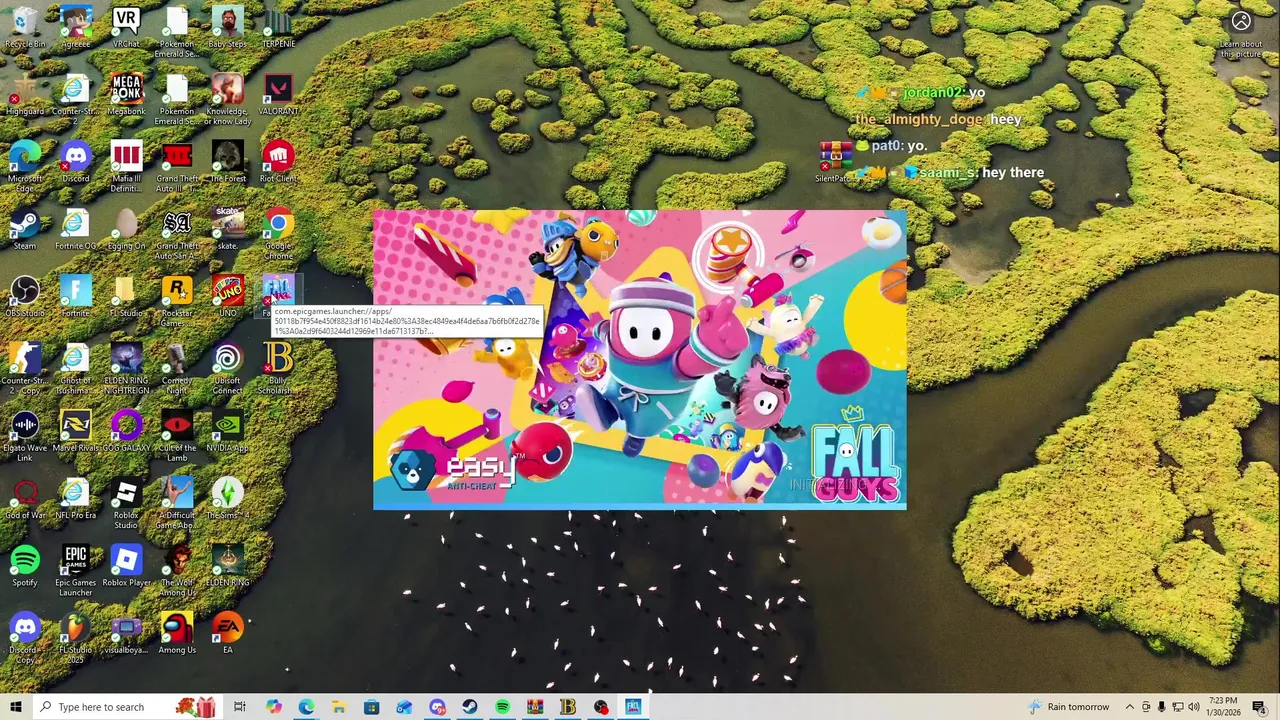Screen dimensions: 1280x720
Task: Open the network status tray icon
Action: tap(1178, 707)
